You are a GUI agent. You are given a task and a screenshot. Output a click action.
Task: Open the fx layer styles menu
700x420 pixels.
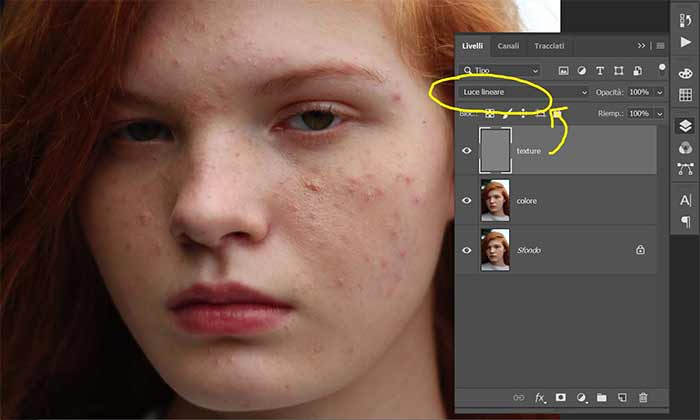point(541,397)
